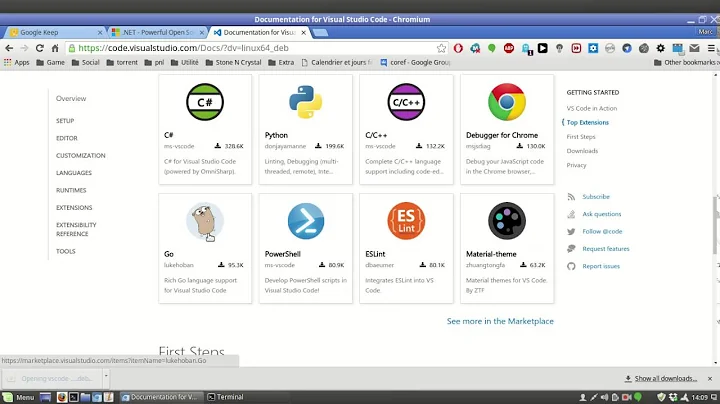Click the browser back arrow

9,48
